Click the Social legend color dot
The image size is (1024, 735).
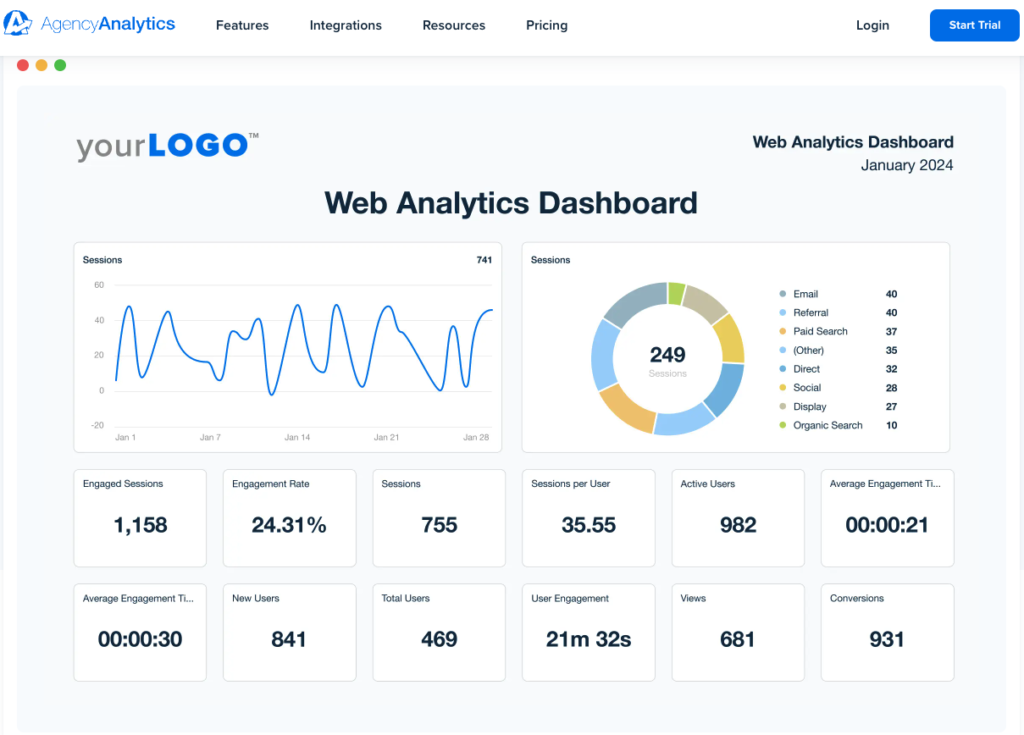pyautogui.click(x=782, y=388)
